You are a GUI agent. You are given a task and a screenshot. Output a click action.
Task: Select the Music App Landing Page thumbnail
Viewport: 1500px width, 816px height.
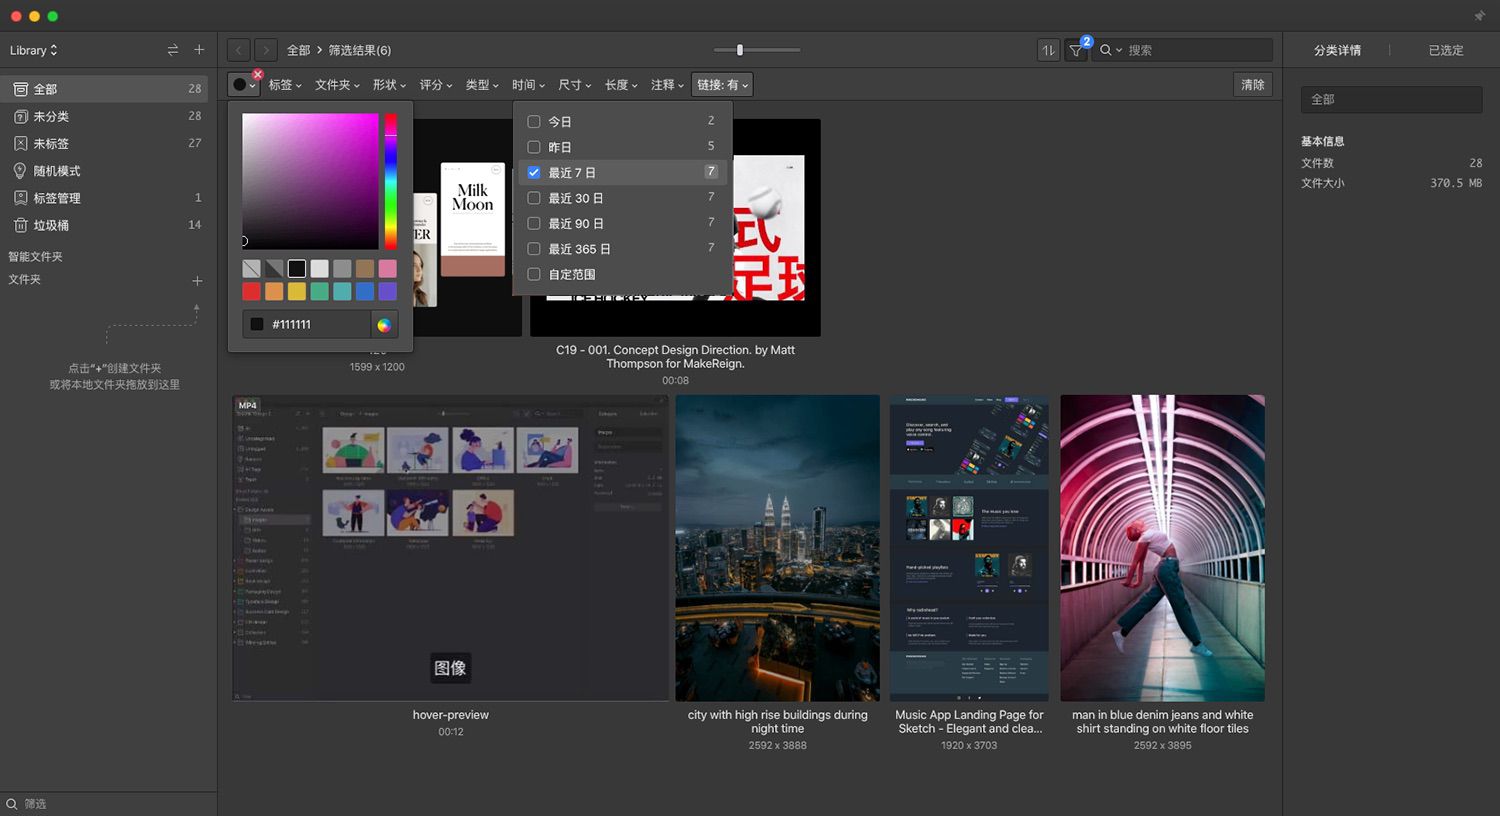[969, 548]
